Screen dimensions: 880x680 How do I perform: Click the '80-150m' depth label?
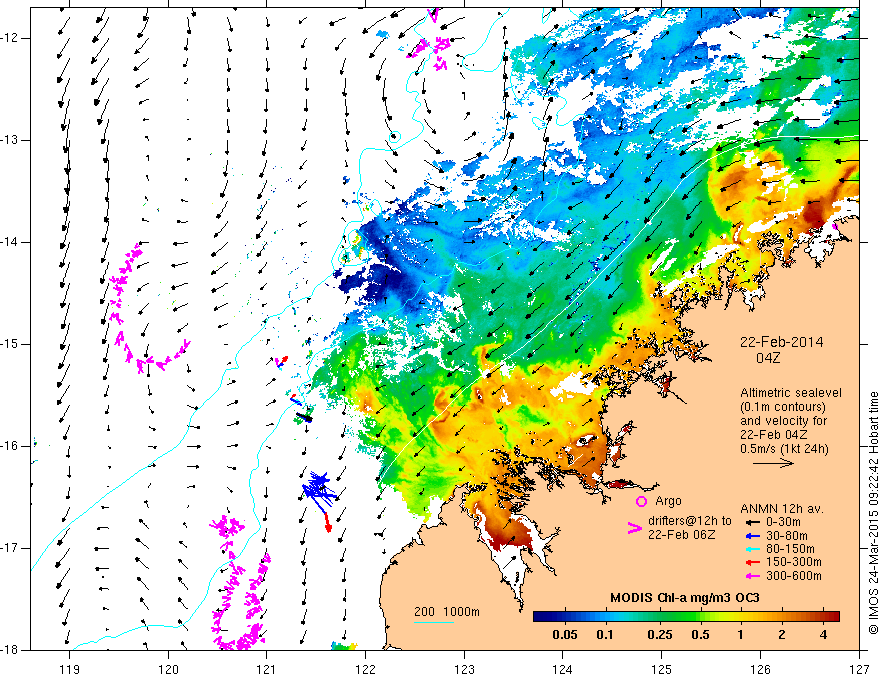(x=790, y=549)
